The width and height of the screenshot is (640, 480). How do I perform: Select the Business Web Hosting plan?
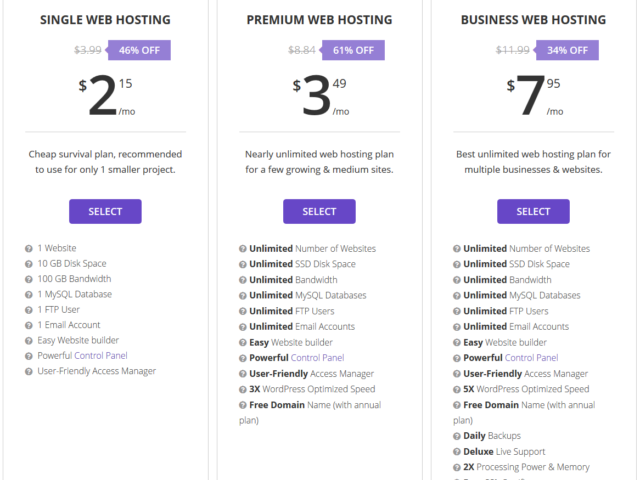coord(533,211)
